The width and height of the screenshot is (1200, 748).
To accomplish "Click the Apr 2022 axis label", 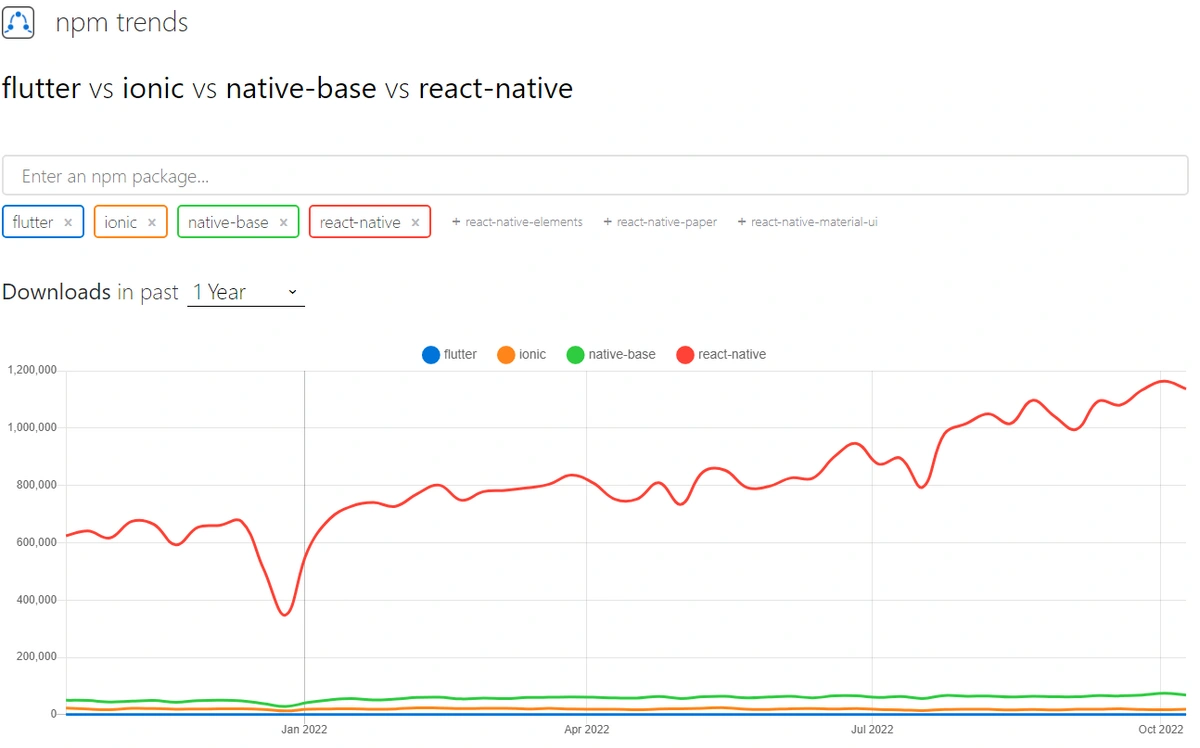I will (587, 729).
